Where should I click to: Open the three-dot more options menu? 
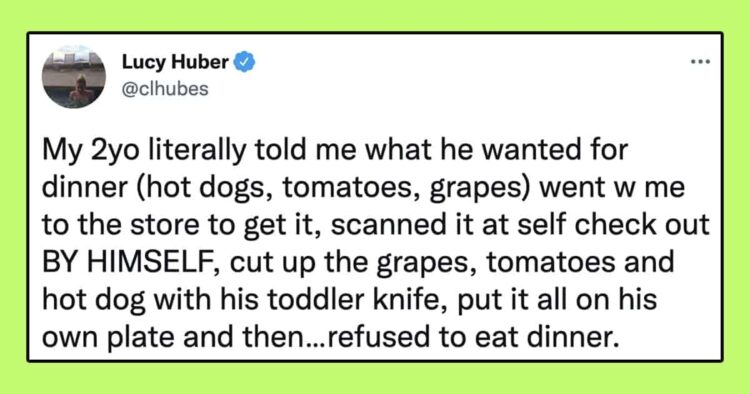(701, 62)
